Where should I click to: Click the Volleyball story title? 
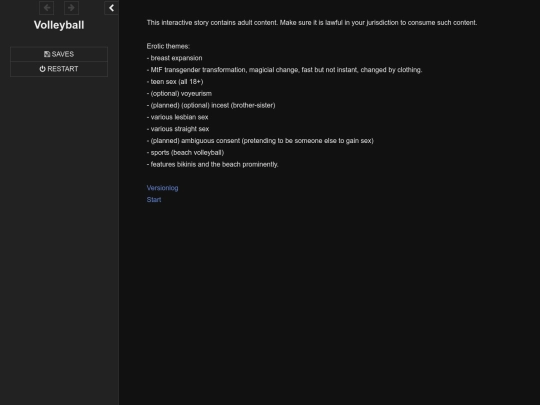[x=59, y=25]
